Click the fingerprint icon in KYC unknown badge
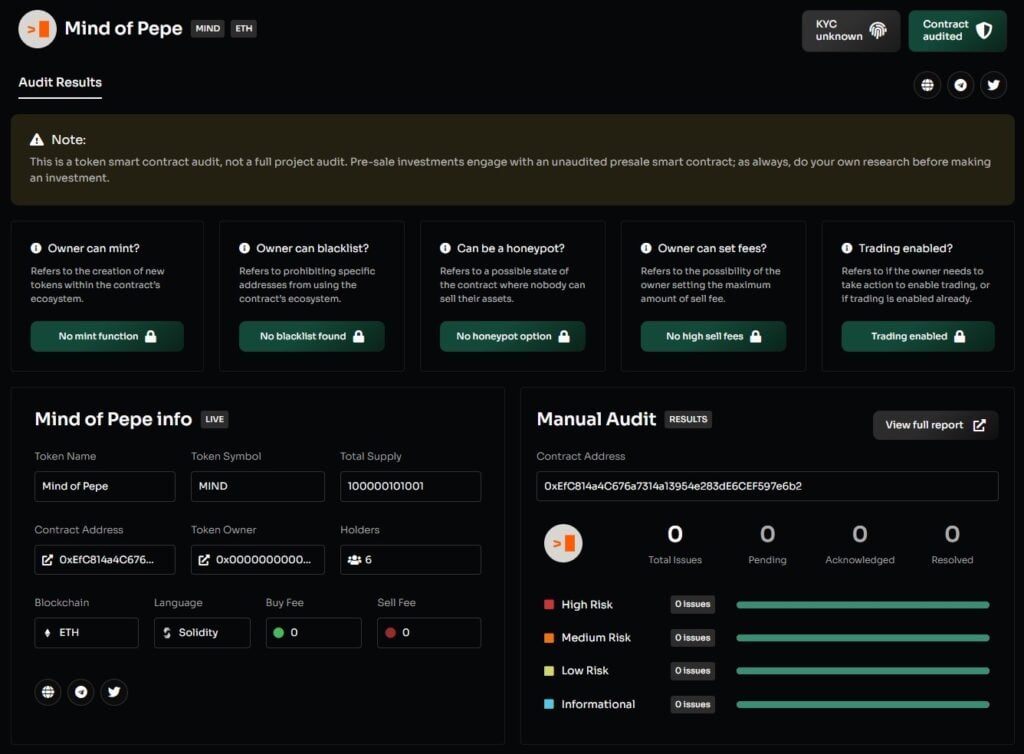The width and height of the screenshot is (1024, 754). pos(878,30)
